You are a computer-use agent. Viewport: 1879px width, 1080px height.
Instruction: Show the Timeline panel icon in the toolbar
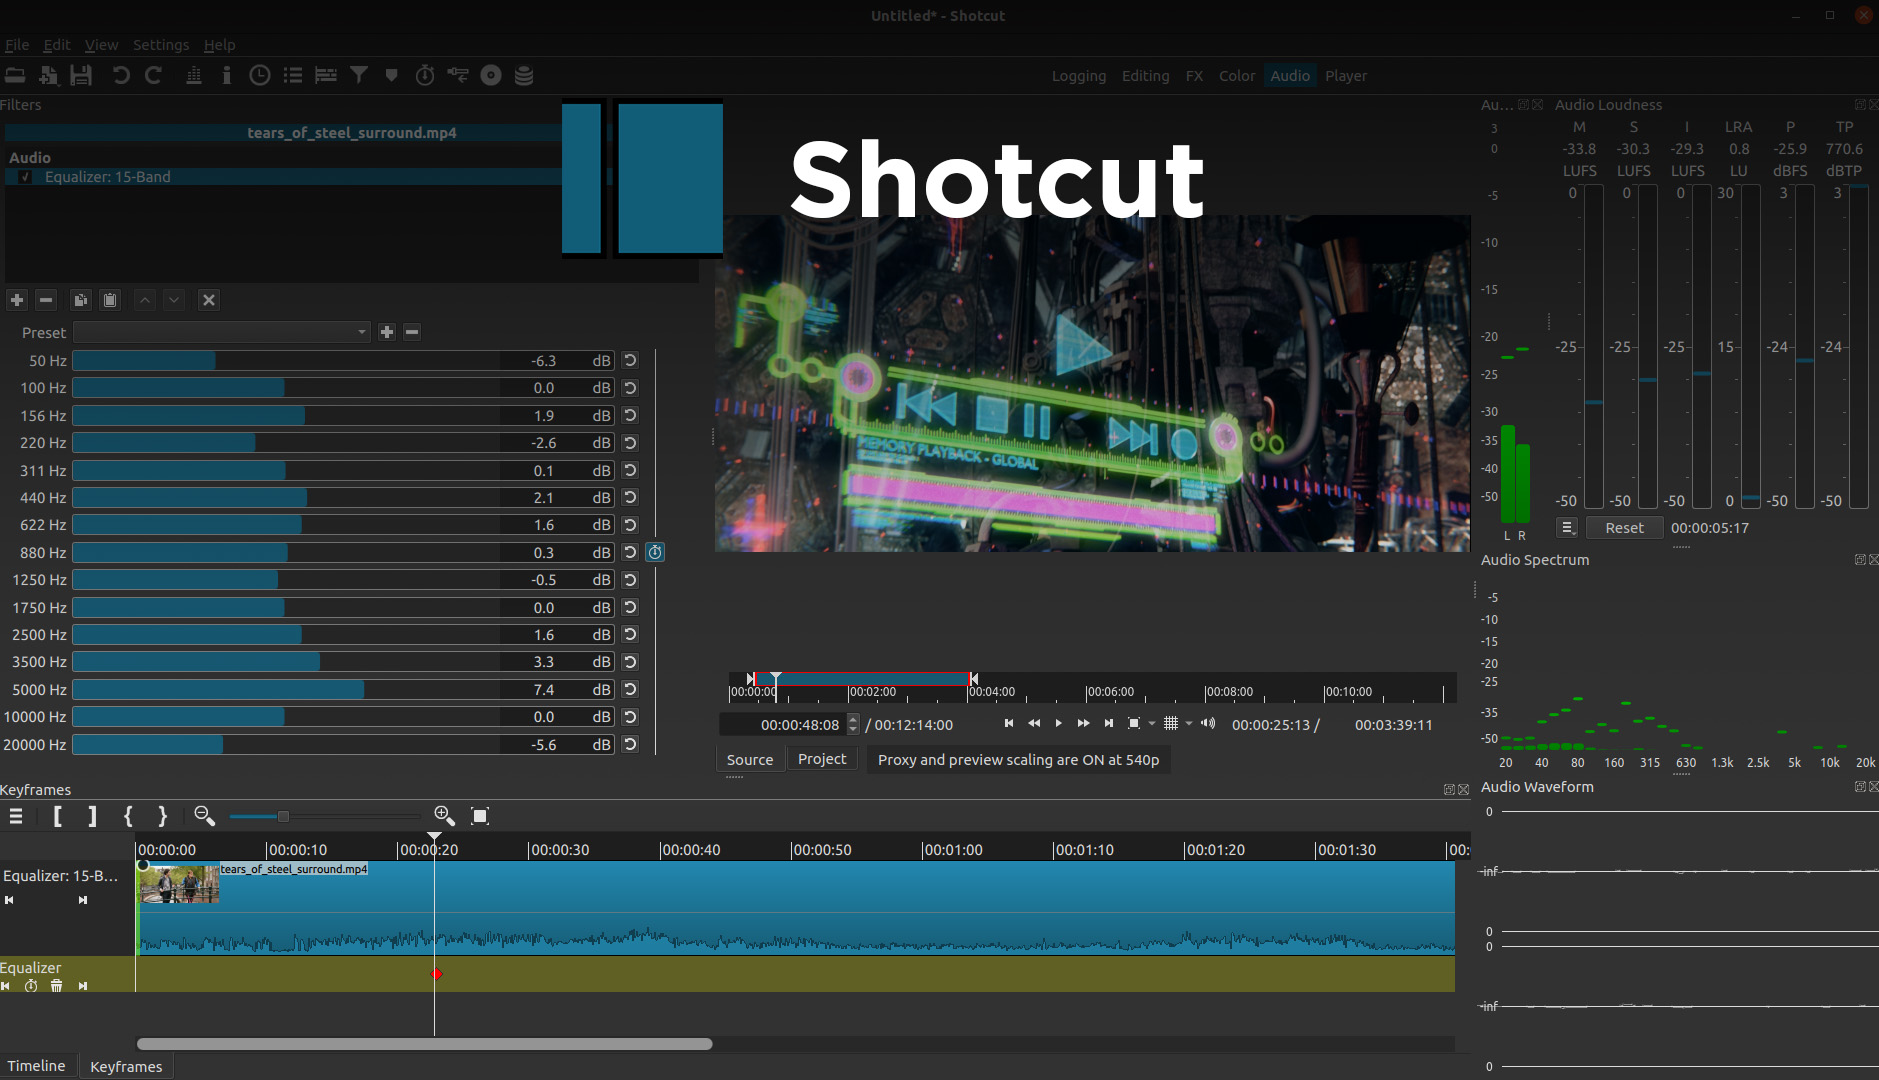(326, 75)
